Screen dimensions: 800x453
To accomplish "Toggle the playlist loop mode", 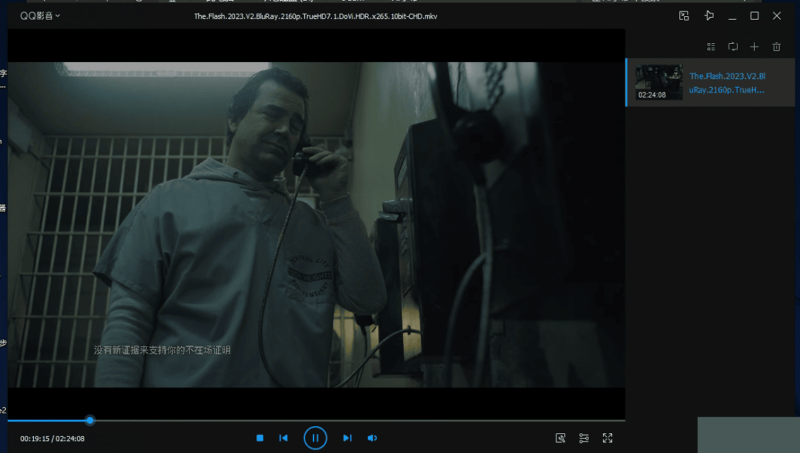I will point(733,46).
